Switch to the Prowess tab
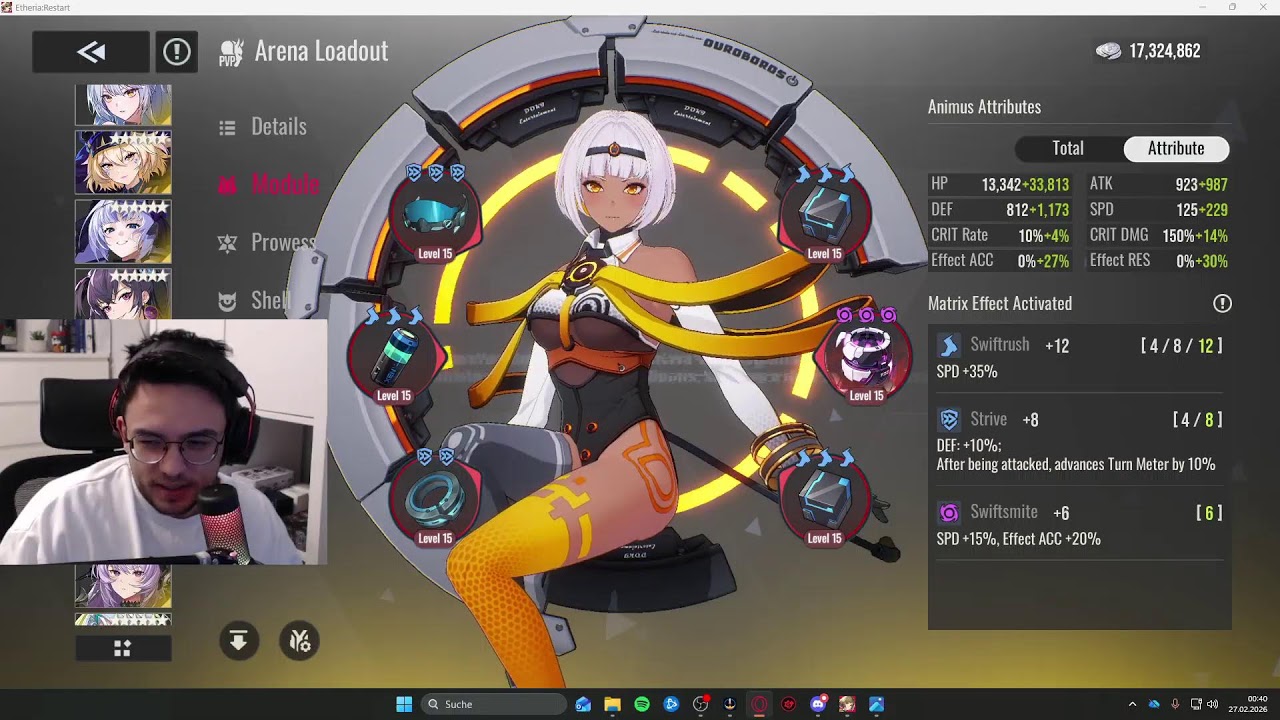This screenshot has width=1280, height=720. click(x=268, y=242)
